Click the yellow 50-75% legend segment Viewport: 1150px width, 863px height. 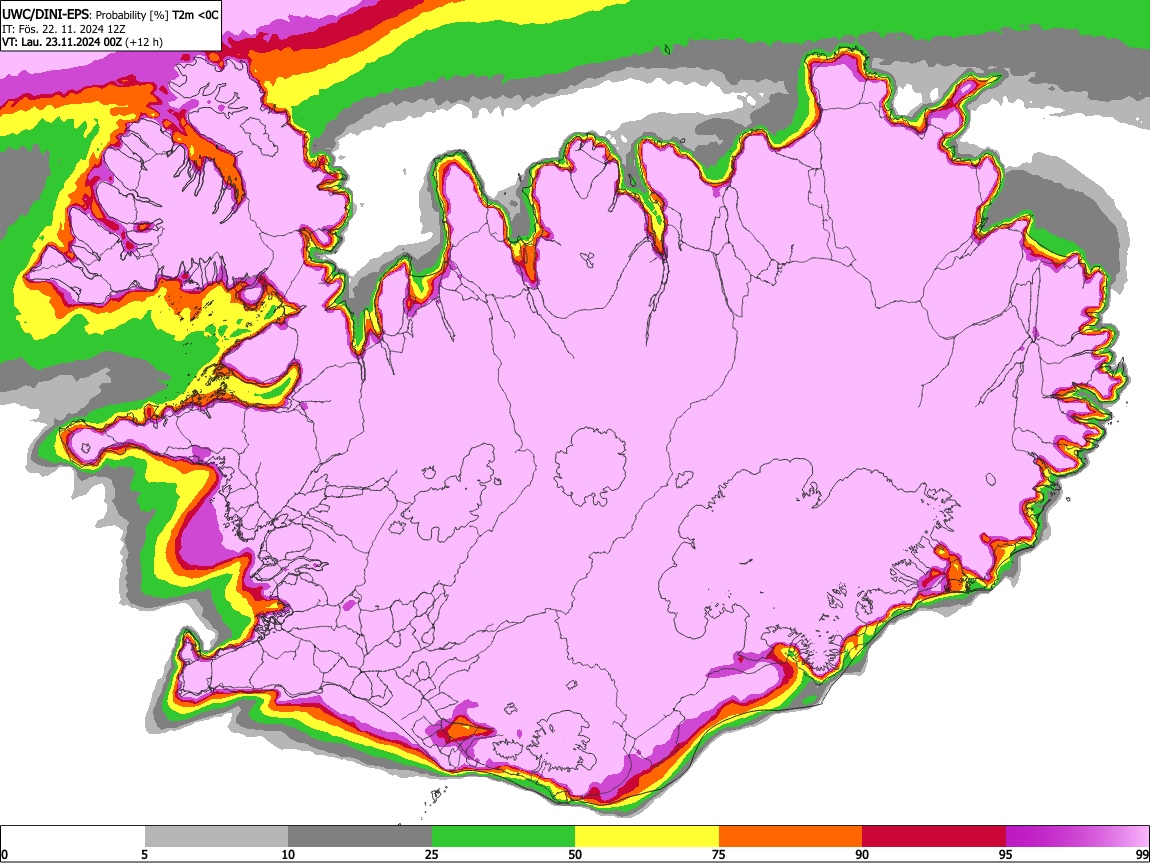[x=647, y=837]
